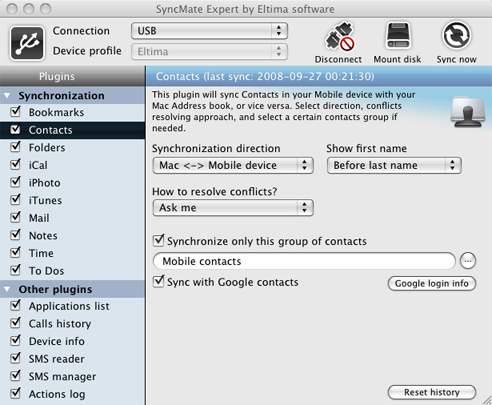Click the Plugins panel header
Viewport: 492px width, 405px height.
point(72,76)
